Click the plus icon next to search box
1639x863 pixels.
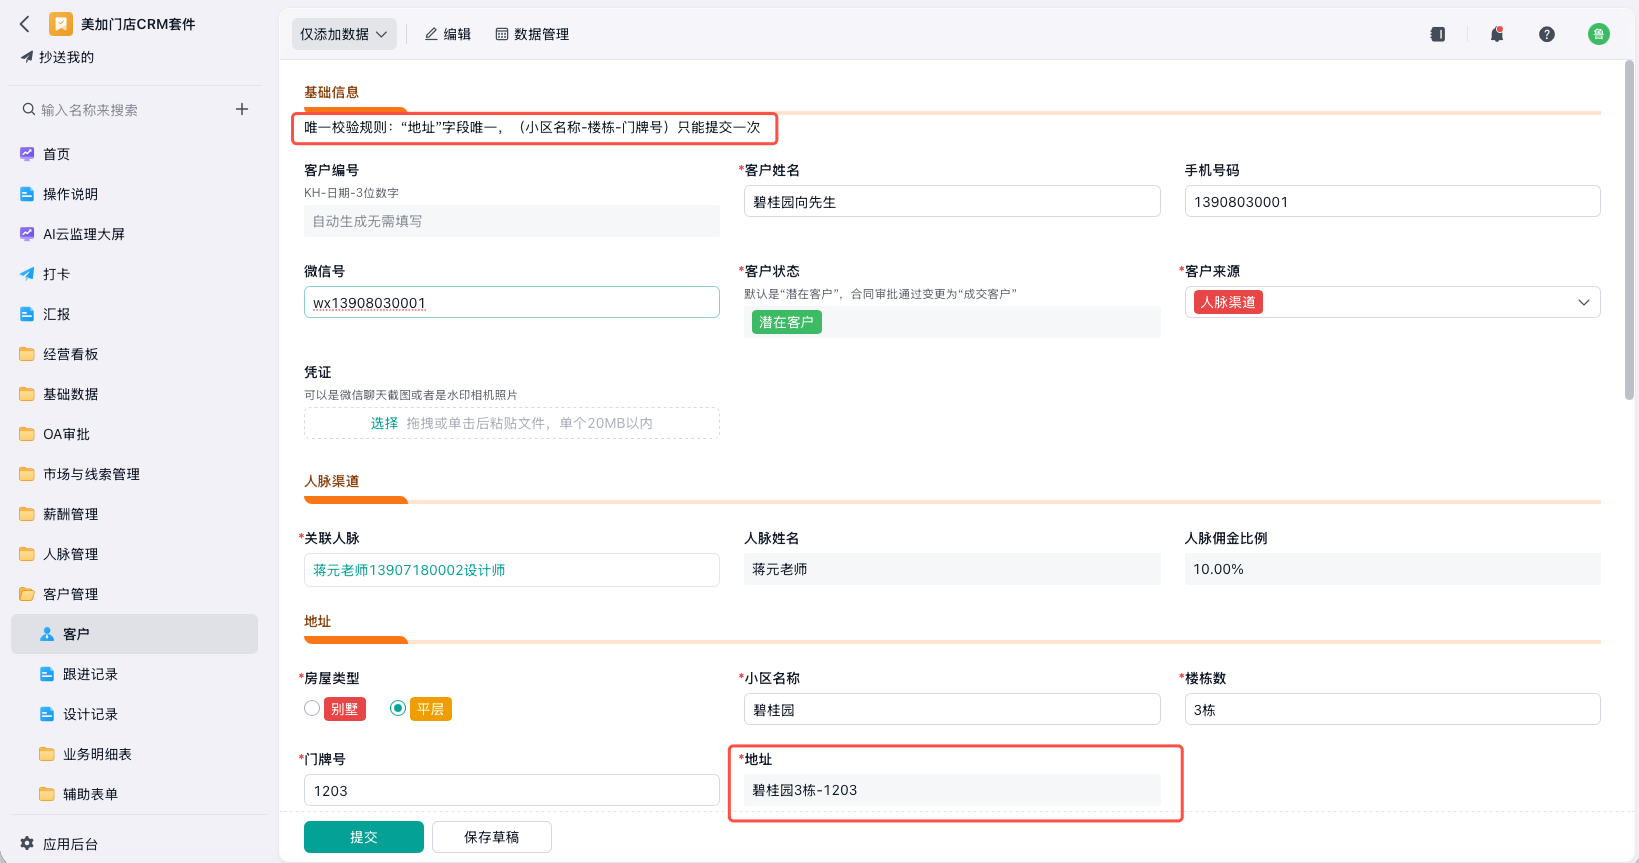(x=242, y=109)
